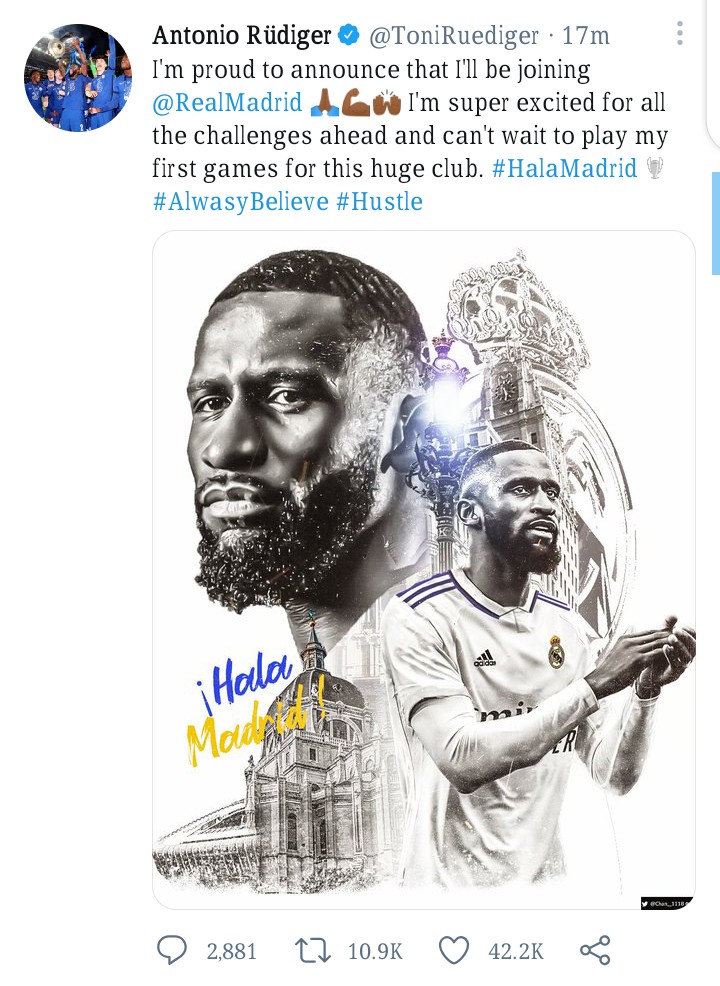Open the three-dot tweet options menu
Image resolution: width=720 pixels, height=986 pixels.
point(680,33)
